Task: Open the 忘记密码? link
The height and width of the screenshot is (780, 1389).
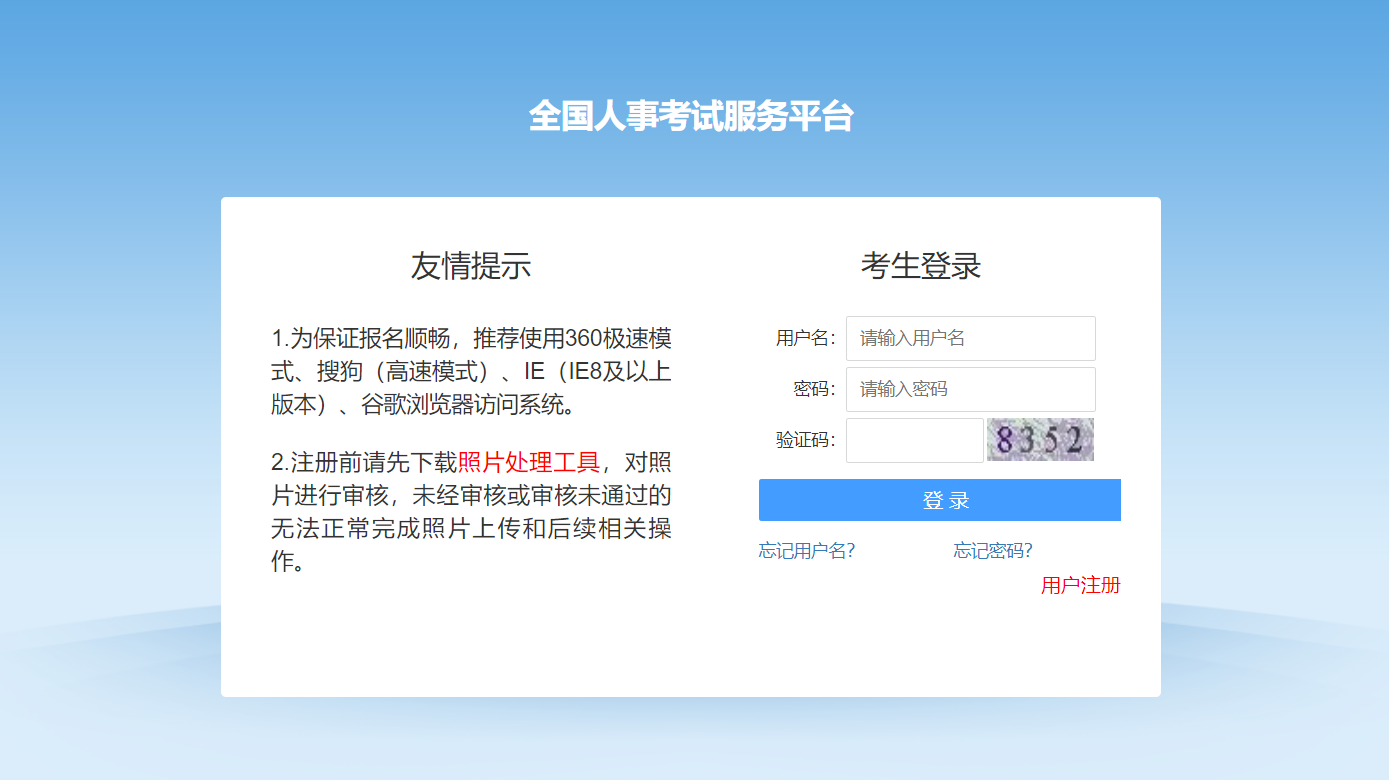Action: pyautogui.click(x=993, y=551)
